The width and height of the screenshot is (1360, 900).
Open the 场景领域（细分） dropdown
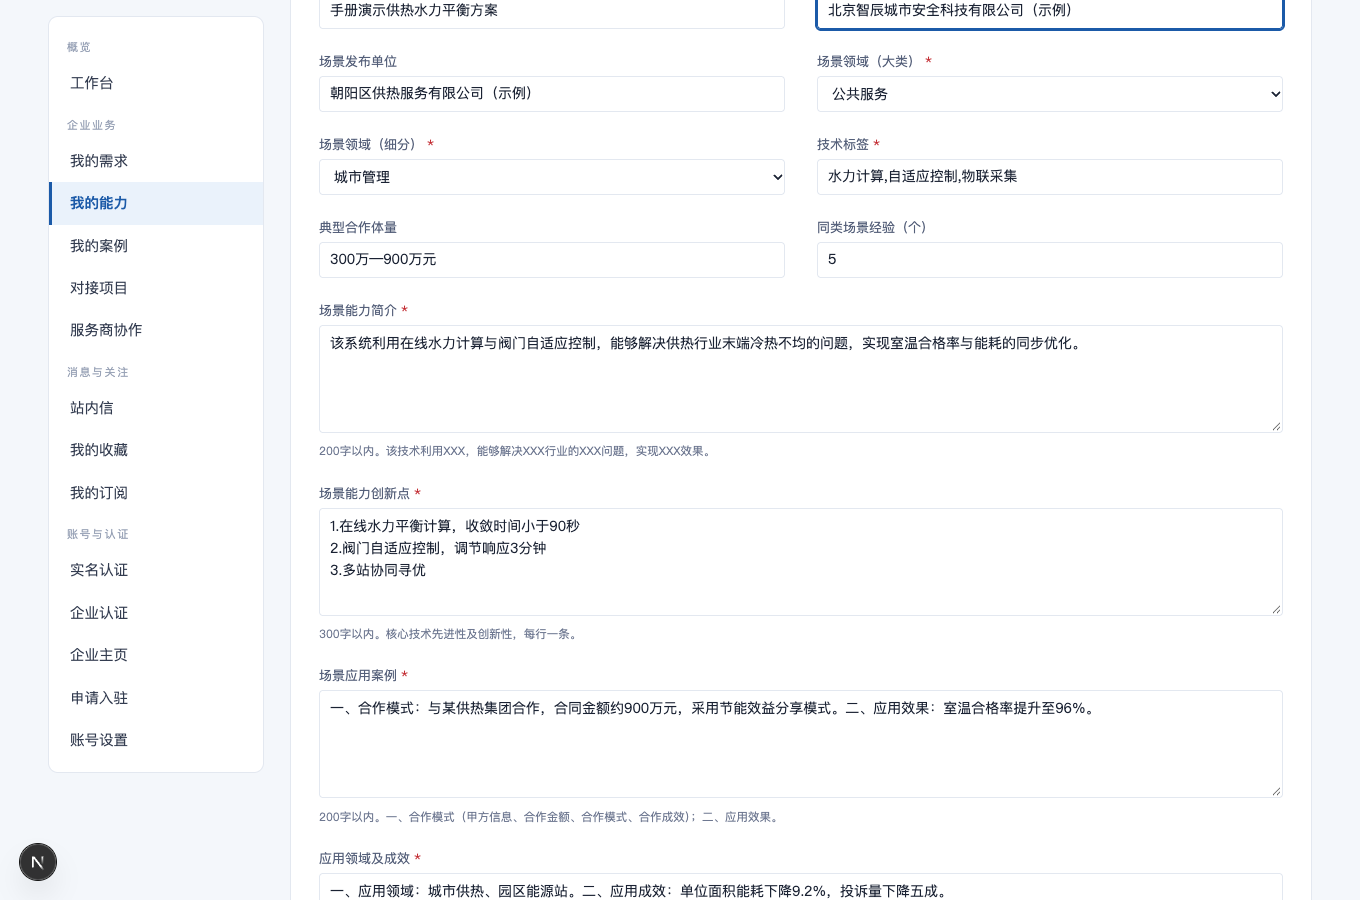click(x=552, y=177)
